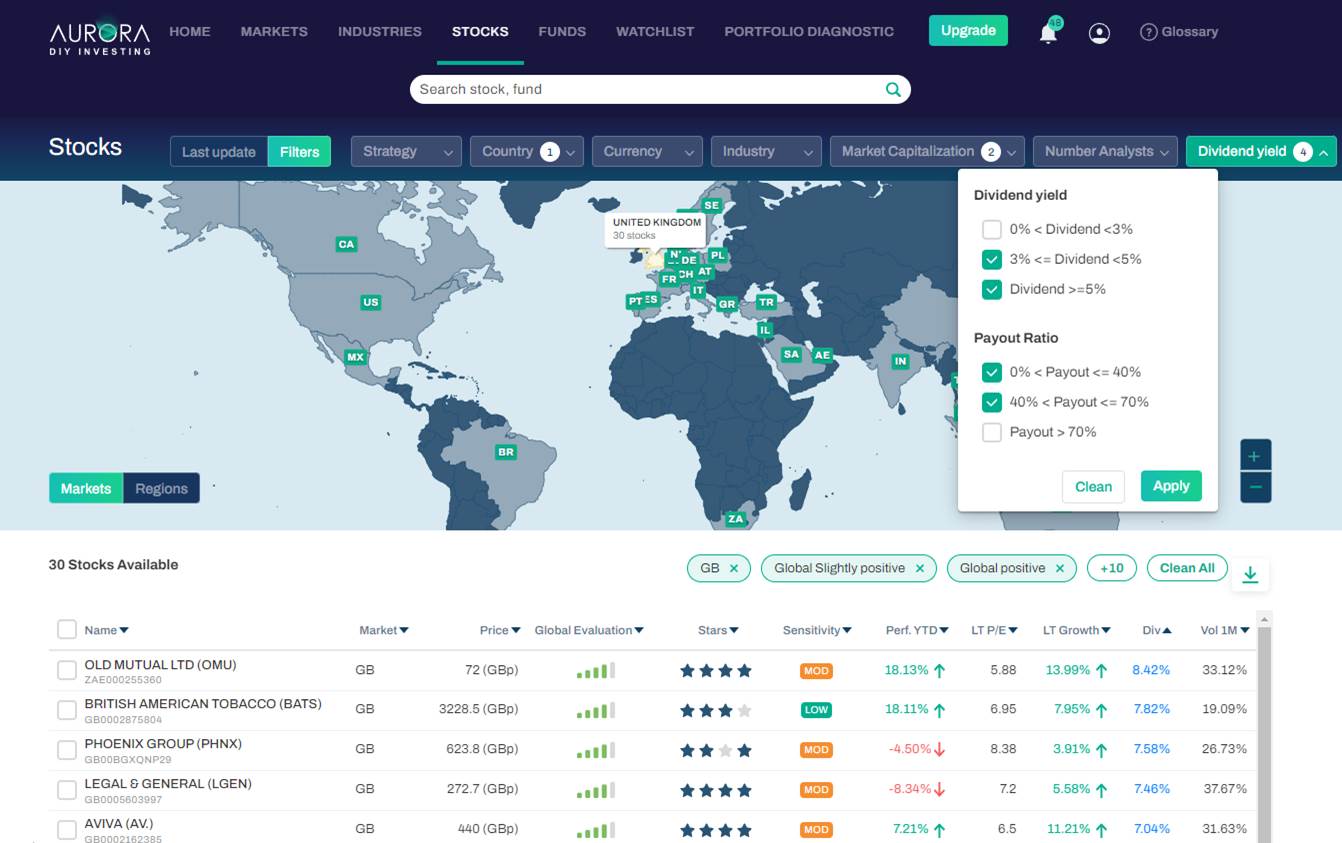Expand the Market Capitalization filter dropdown
The image size is (1342, 843).
coord(927,151)
